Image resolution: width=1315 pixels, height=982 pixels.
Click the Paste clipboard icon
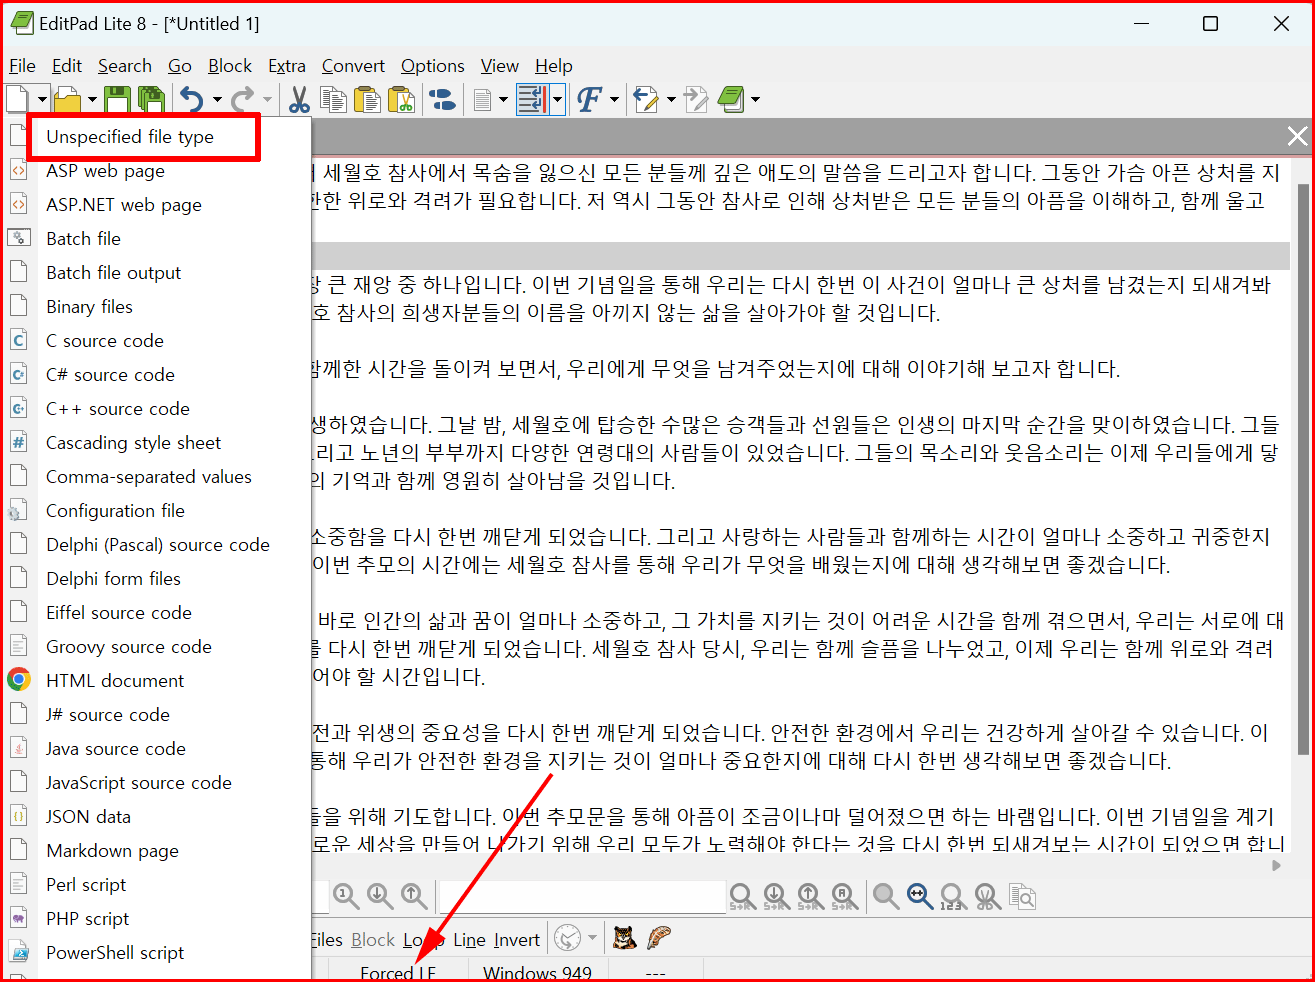pos(367,99)
